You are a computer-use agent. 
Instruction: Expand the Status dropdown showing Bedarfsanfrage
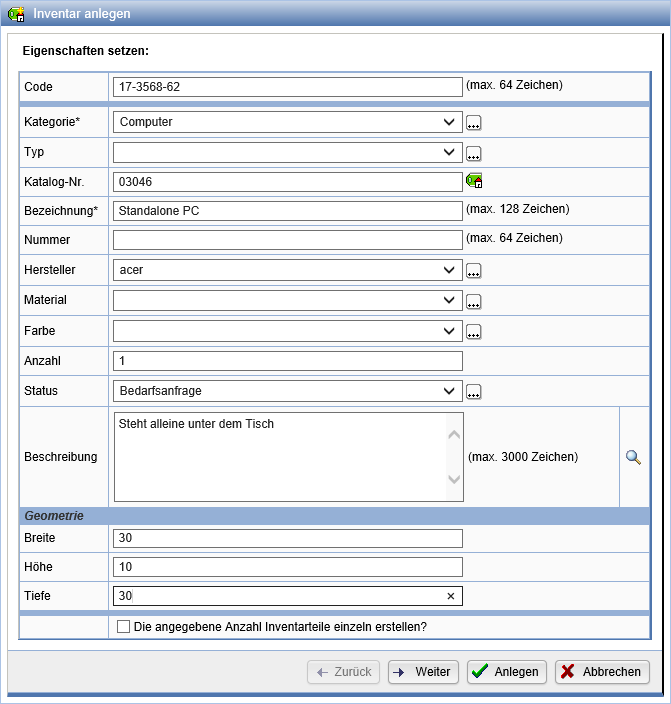288,390
